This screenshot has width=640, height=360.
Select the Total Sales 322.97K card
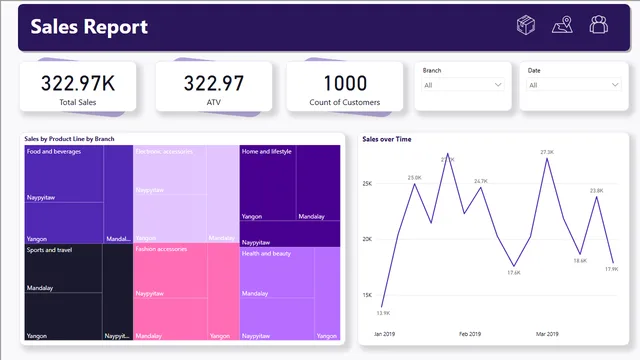[x=78, y=87]
